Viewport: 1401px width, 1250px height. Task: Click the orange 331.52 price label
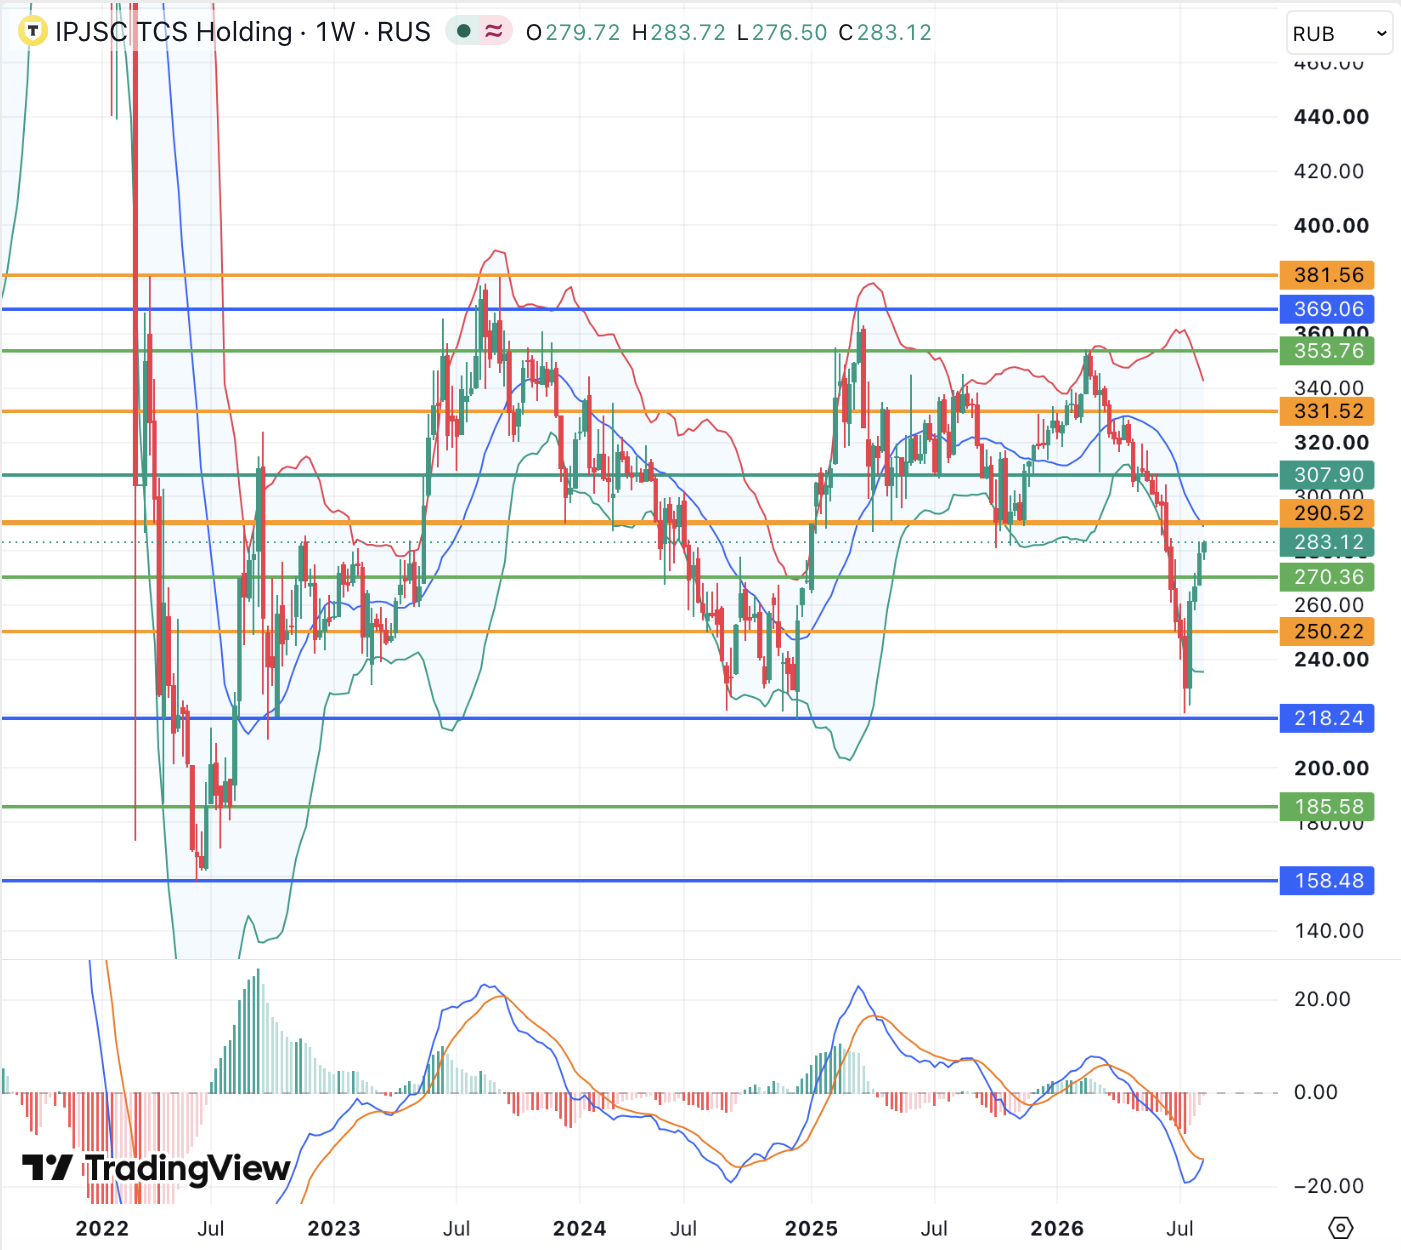(x=1328, y=411)
